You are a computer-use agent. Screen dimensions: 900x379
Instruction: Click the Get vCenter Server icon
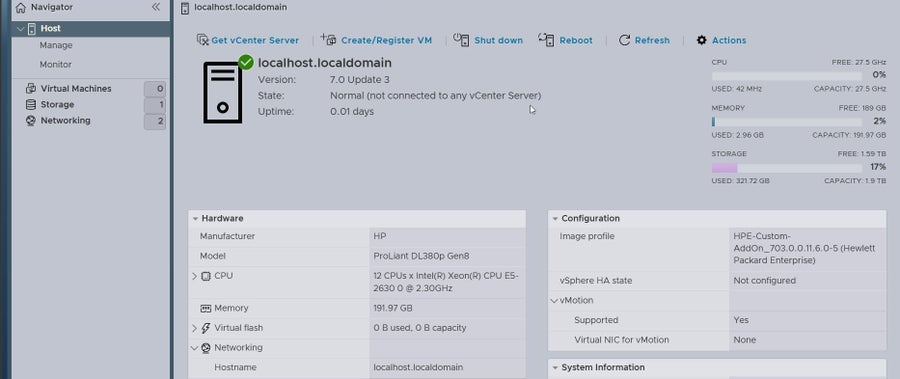pos(202,40)
